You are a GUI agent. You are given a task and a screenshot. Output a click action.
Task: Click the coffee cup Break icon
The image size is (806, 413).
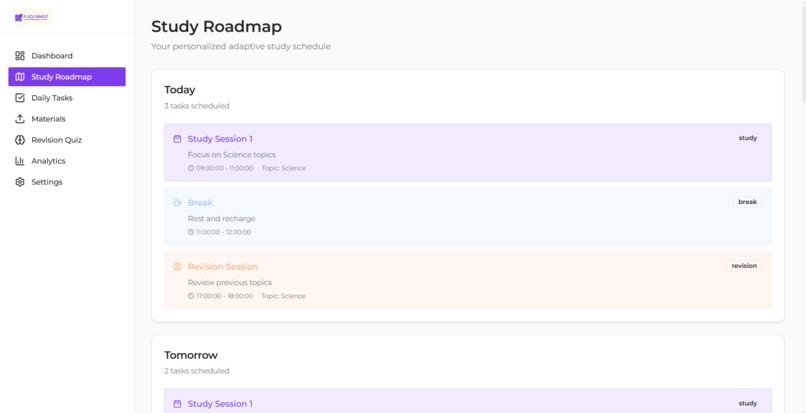click(x=177, y=203)
